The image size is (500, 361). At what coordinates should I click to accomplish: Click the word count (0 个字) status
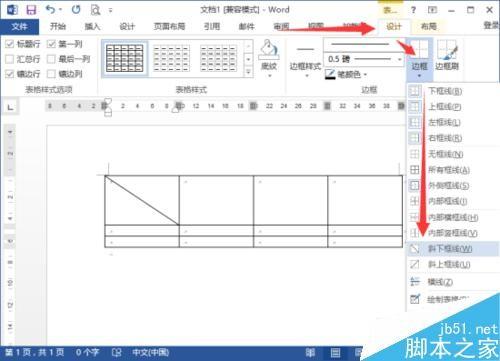[87, 352]
